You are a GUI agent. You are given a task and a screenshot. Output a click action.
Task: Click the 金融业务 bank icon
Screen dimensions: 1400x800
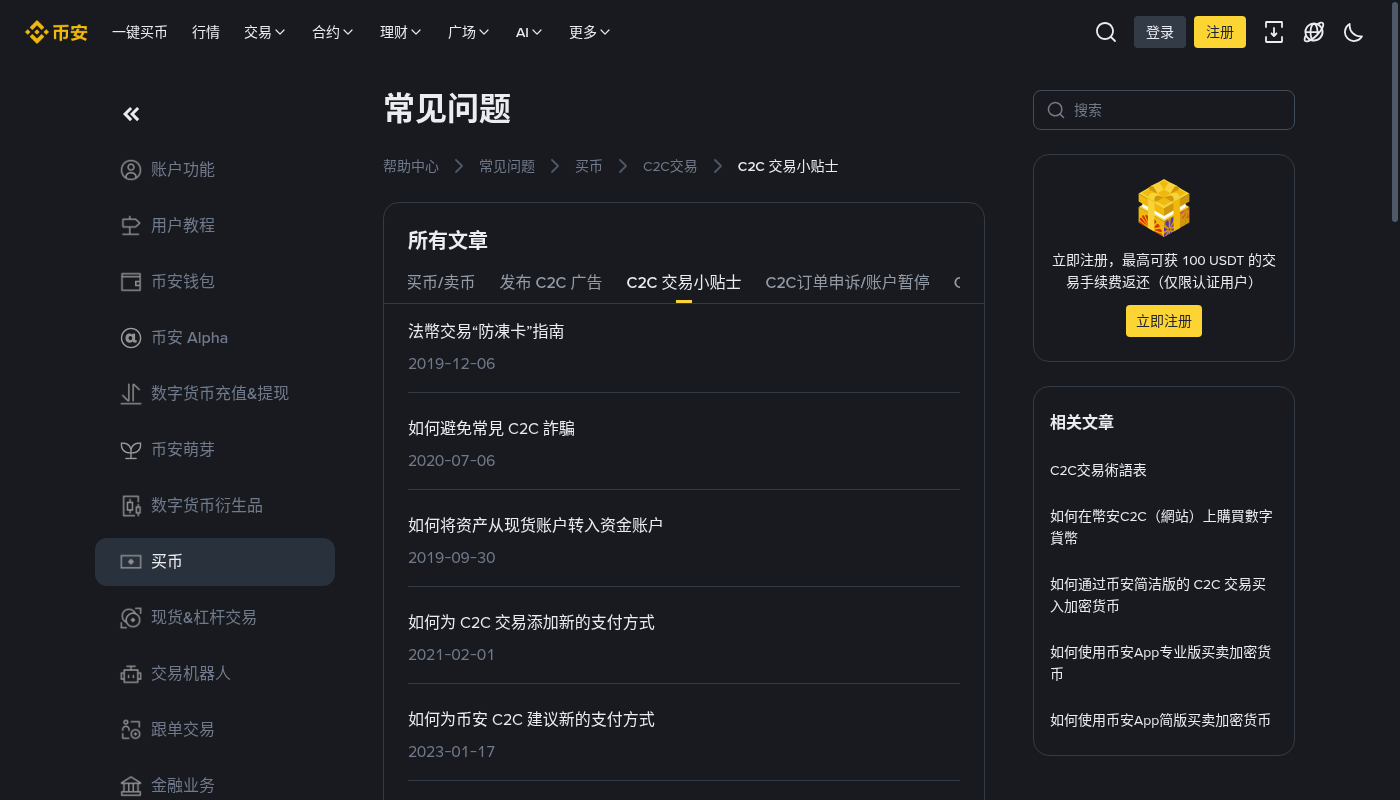pos(131,786)
